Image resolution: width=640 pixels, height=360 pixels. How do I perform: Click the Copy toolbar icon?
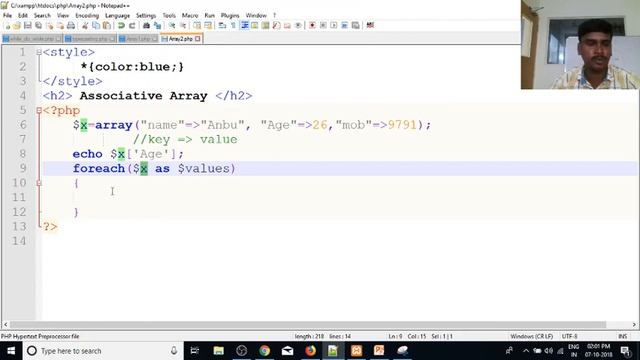[96, 26]
